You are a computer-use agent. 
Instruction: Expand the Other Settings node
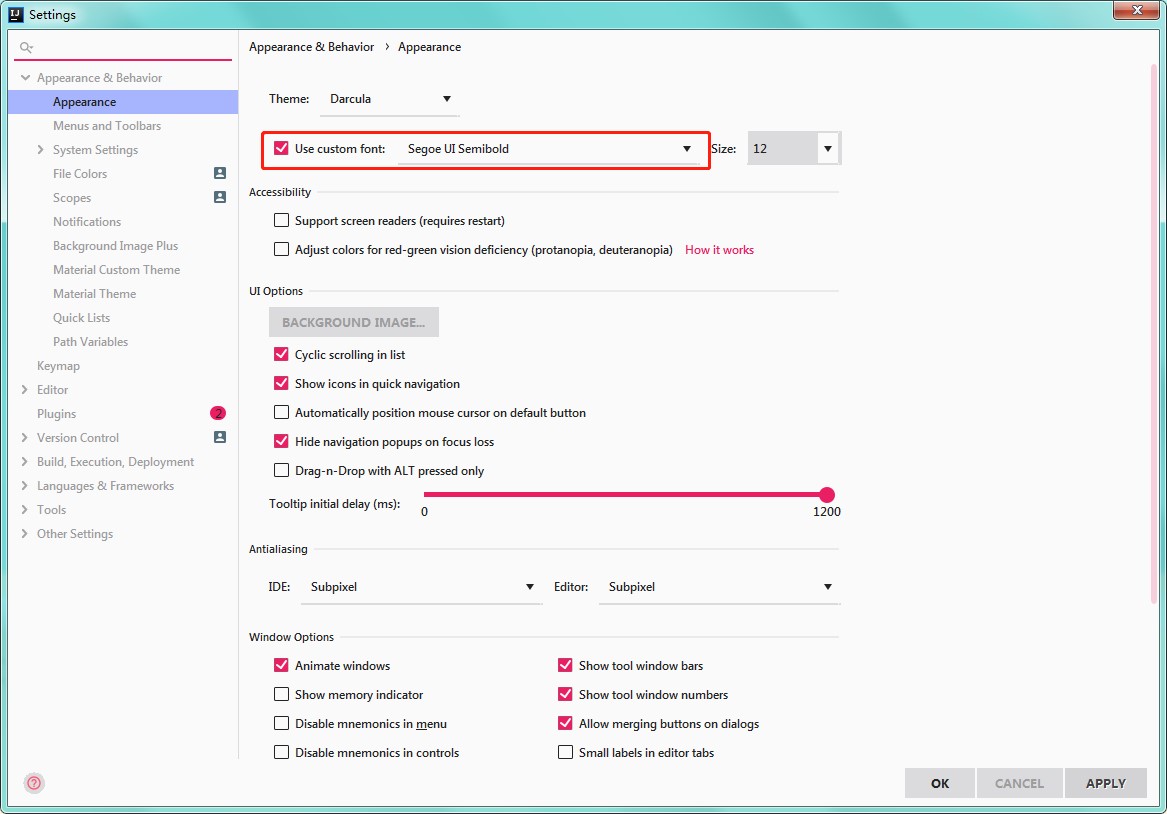pos(25,533)
